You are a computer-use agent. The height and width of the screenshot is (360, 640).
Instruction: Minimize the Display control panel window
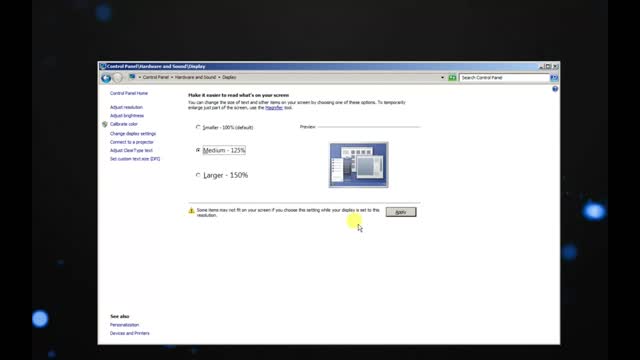click(542, 66)
